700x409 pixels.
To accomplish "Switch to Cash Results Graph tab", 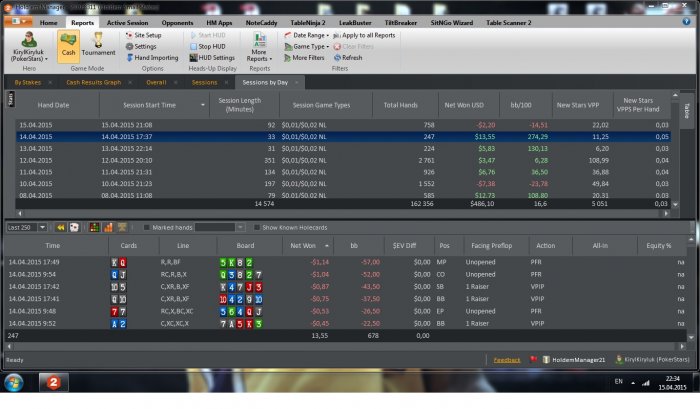I will (x=94, y=82).
